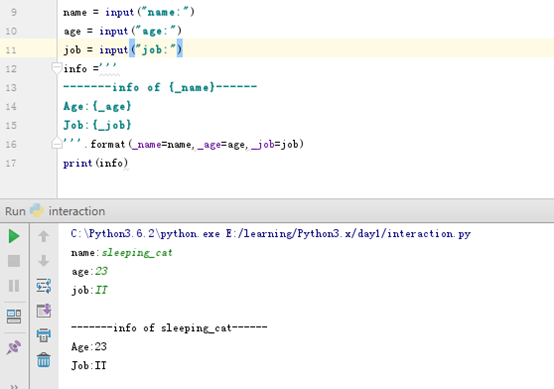Screen dimensions: 554x389
Task: Click the interaction.py file path link in console
Action: [x=348, y=234]
